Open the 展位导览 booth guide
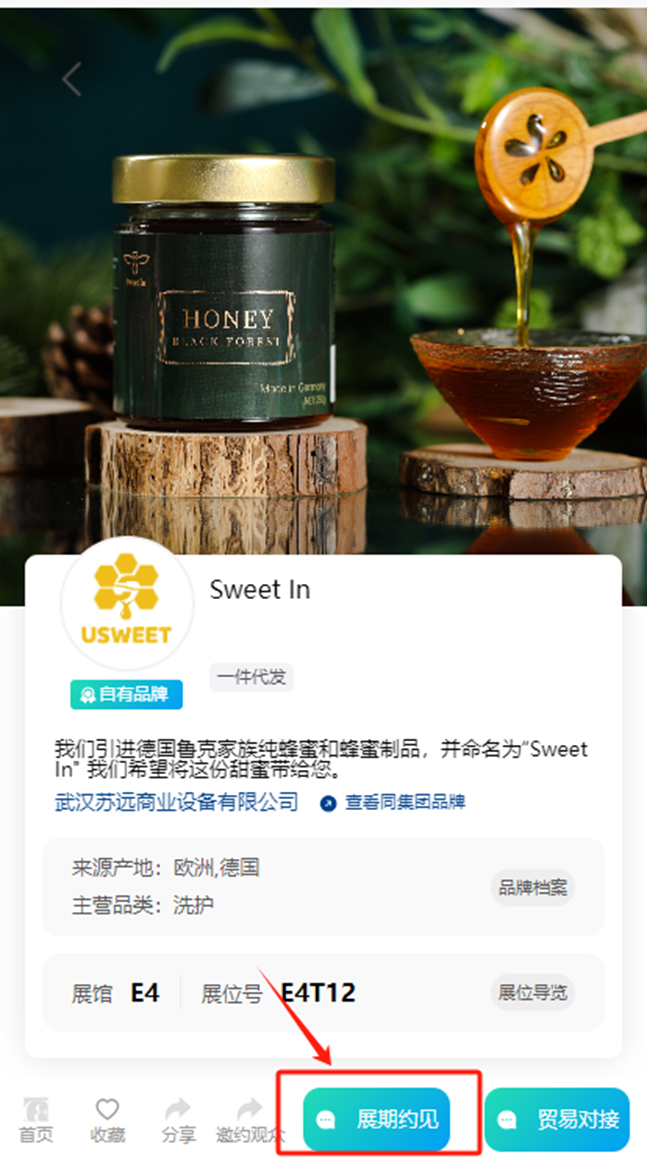The height and width of the screenshot is (1158, 647). tap(533, 992)
